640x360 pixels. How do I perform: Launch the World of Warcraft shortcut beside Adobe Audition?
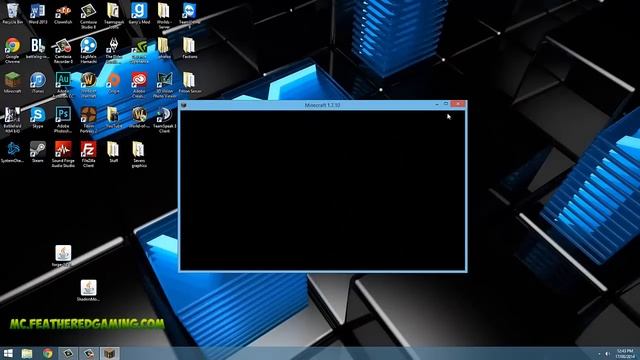pyautogui.click(x=88, y=85)
